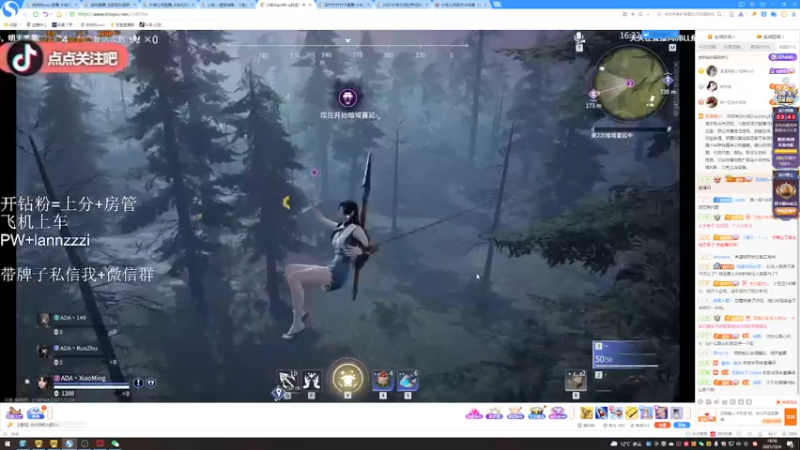Close the active browser tab
This screenshot has height=450, width=800.
tap(310, 5)
